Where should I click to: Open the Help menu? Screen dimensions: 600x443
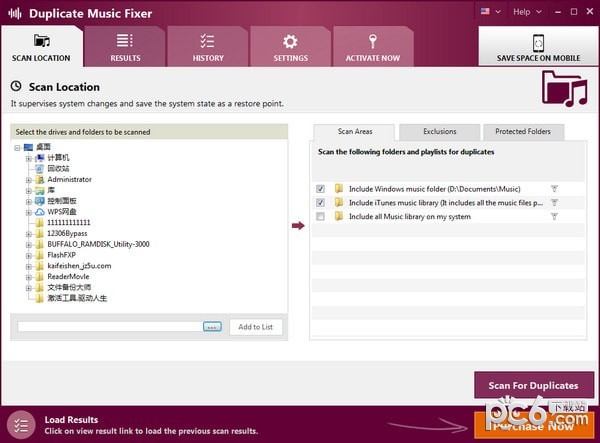[527, 12]
